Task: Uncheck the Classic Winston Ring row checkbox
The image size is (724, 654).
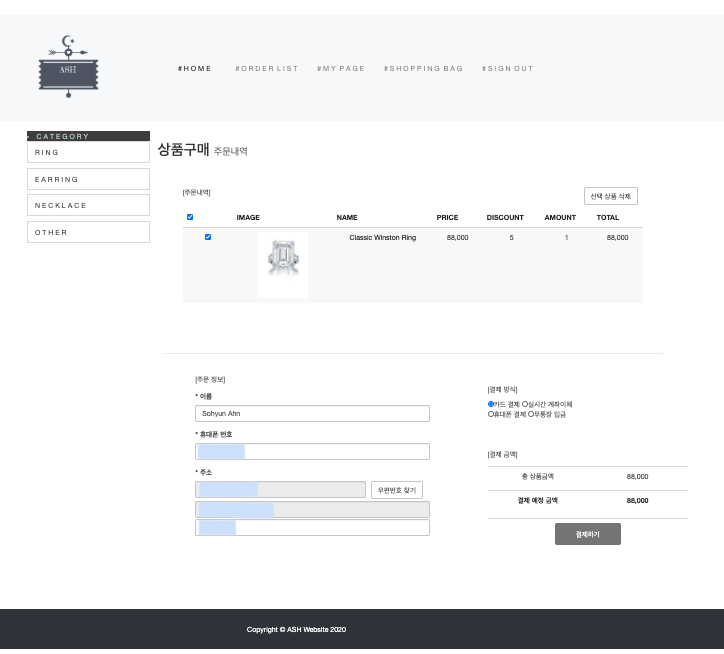Action: pos(208,237)
